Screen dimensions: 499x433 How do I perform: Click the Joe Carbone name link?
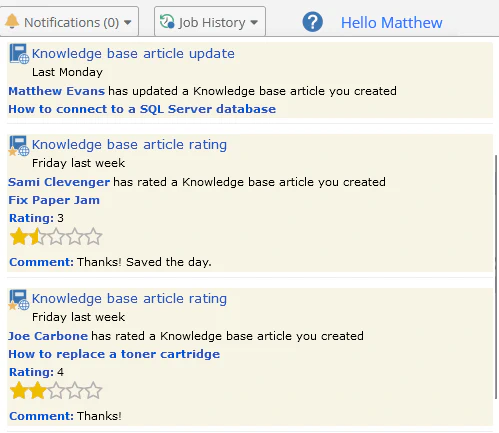tap(48, 336)
